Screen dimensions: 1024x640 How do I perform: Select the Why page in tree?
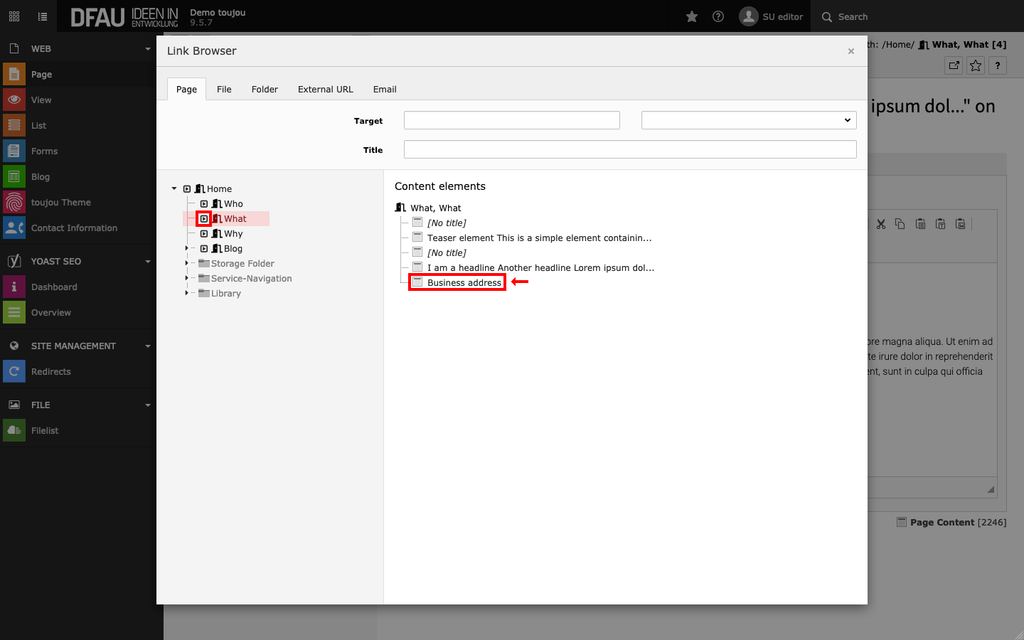point(233,234)
